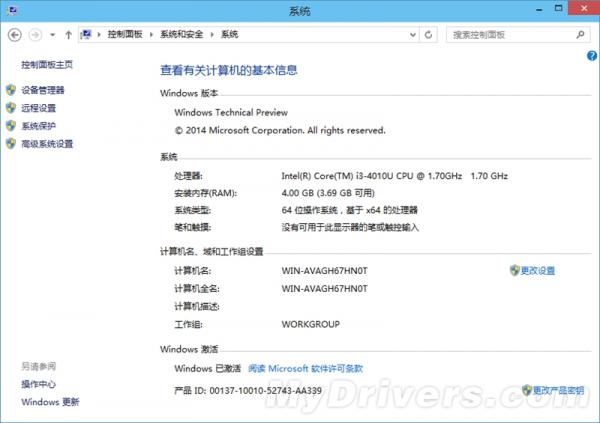Click the Forward navigation arrow
600x423 pixels.
click(x=36, y=34)
